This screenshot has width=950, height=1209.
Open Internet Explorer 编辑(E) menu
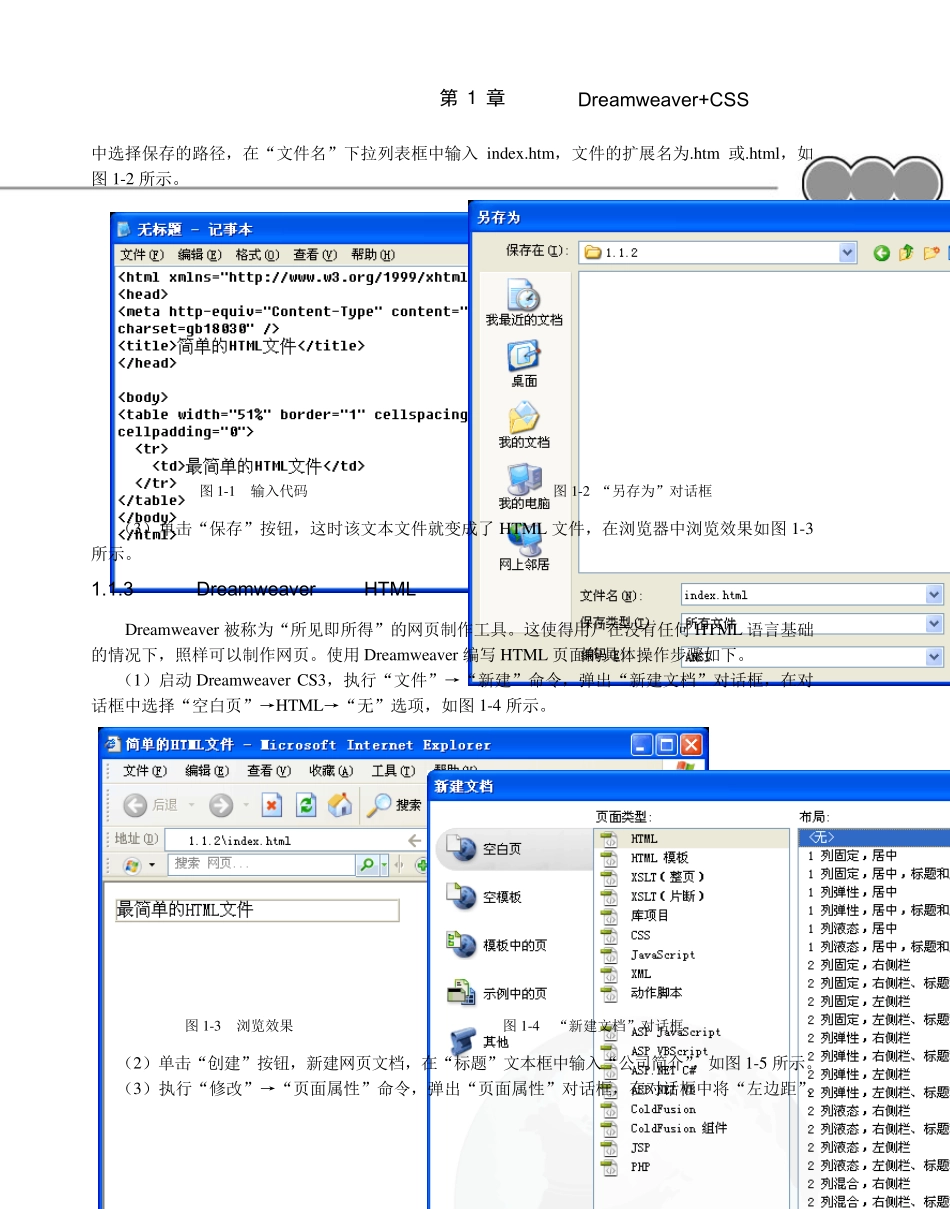pos(207,771)
